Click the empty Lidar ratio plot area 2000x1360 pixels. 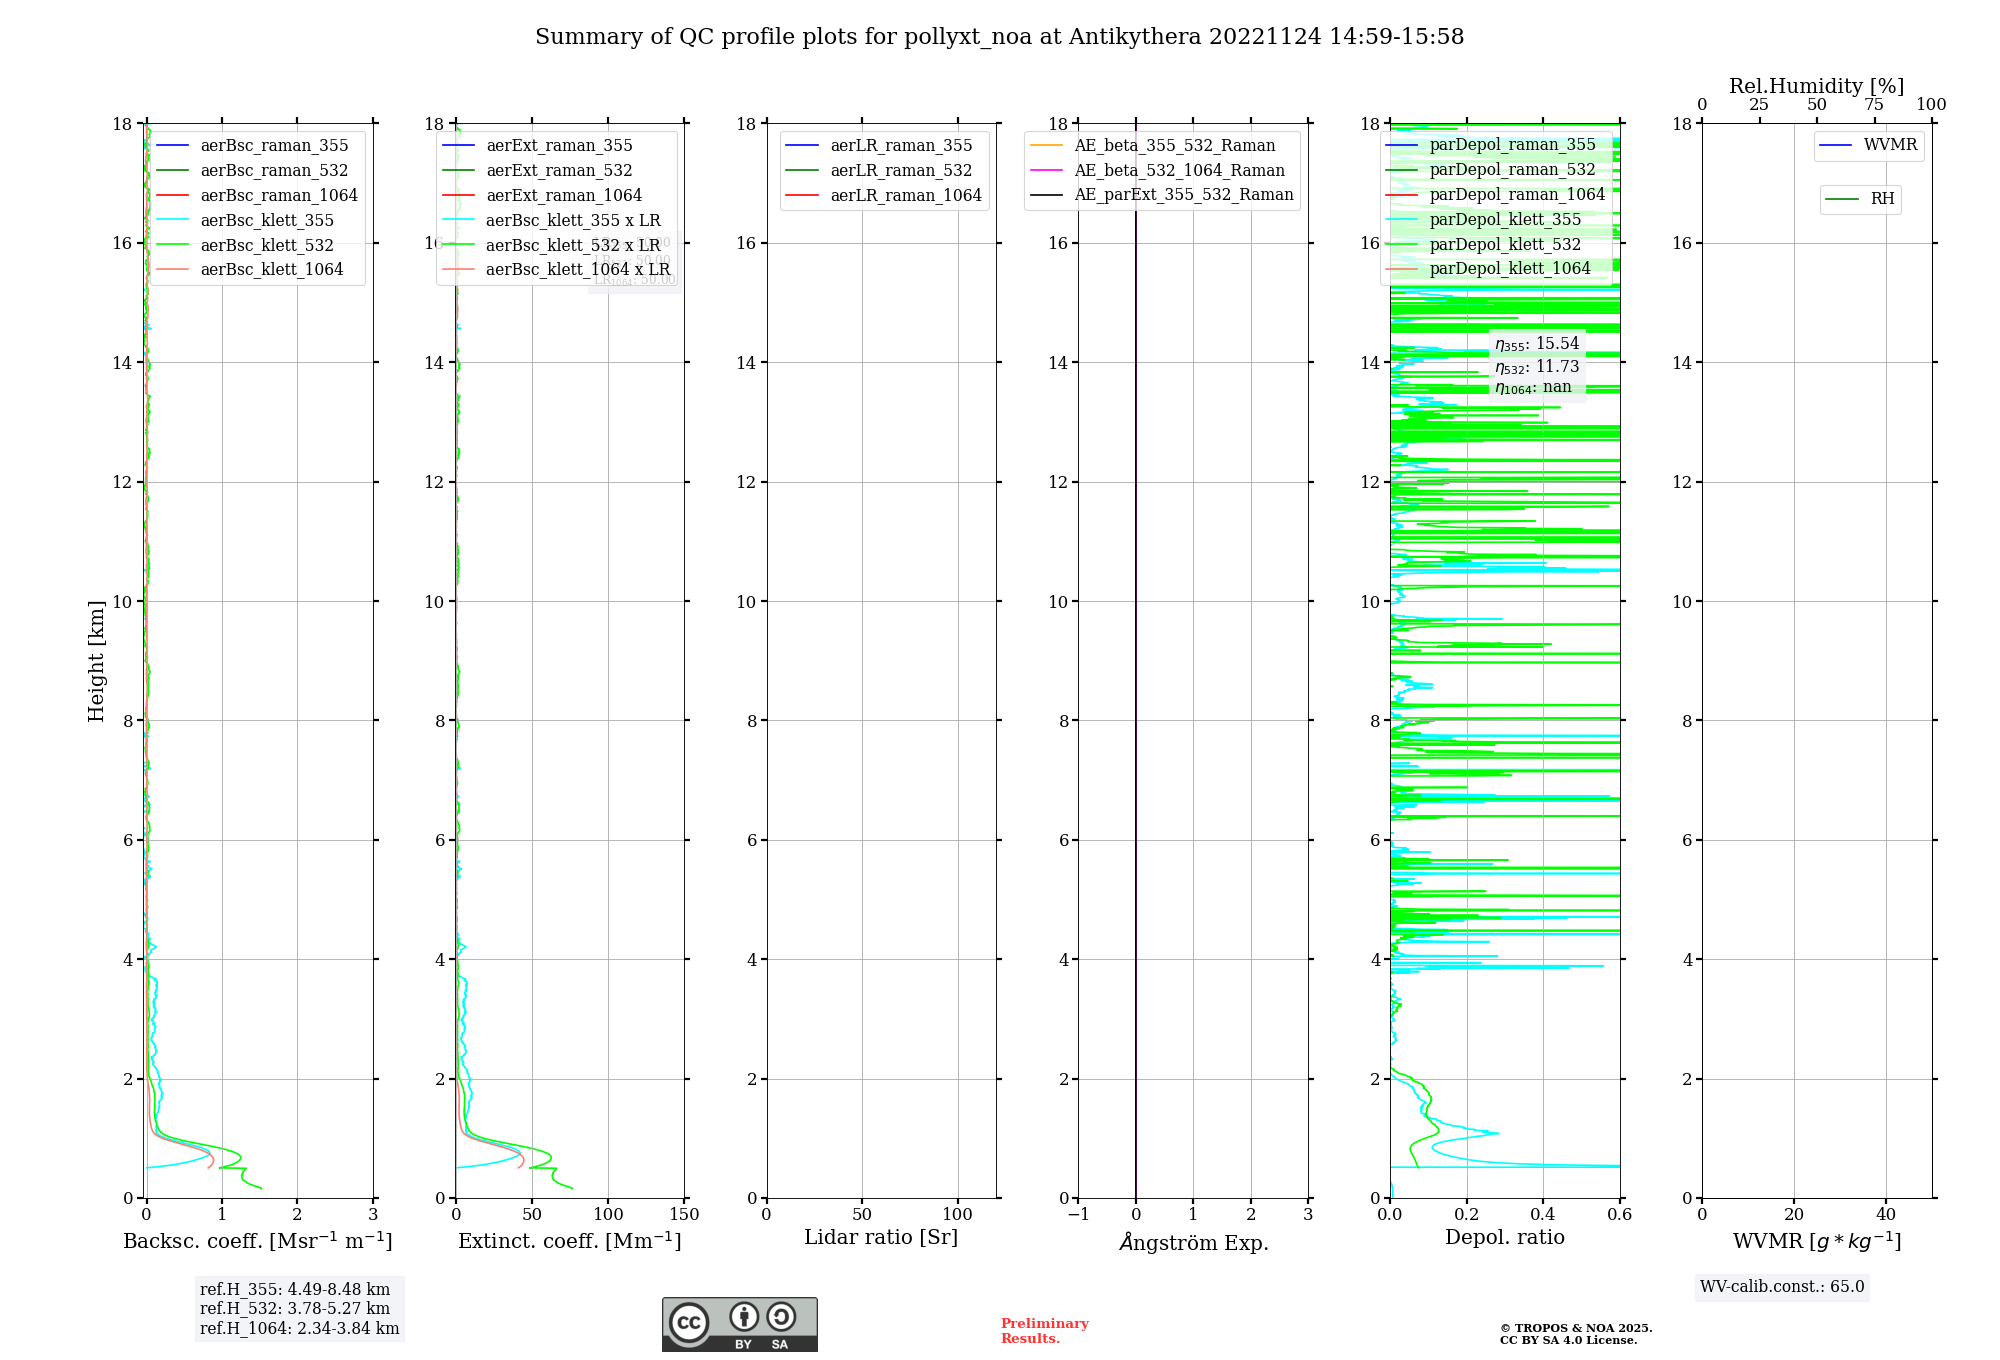[881, 661]
